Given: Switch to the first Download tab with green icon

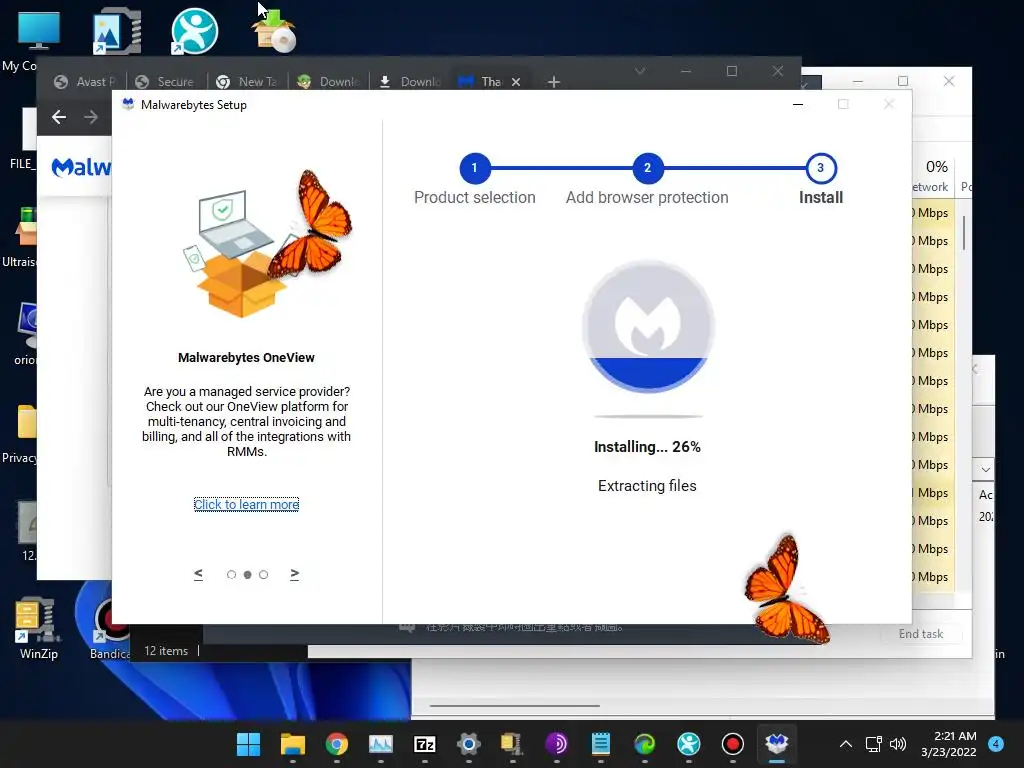Looking at the screenshot, I should (x=328, y=82).
